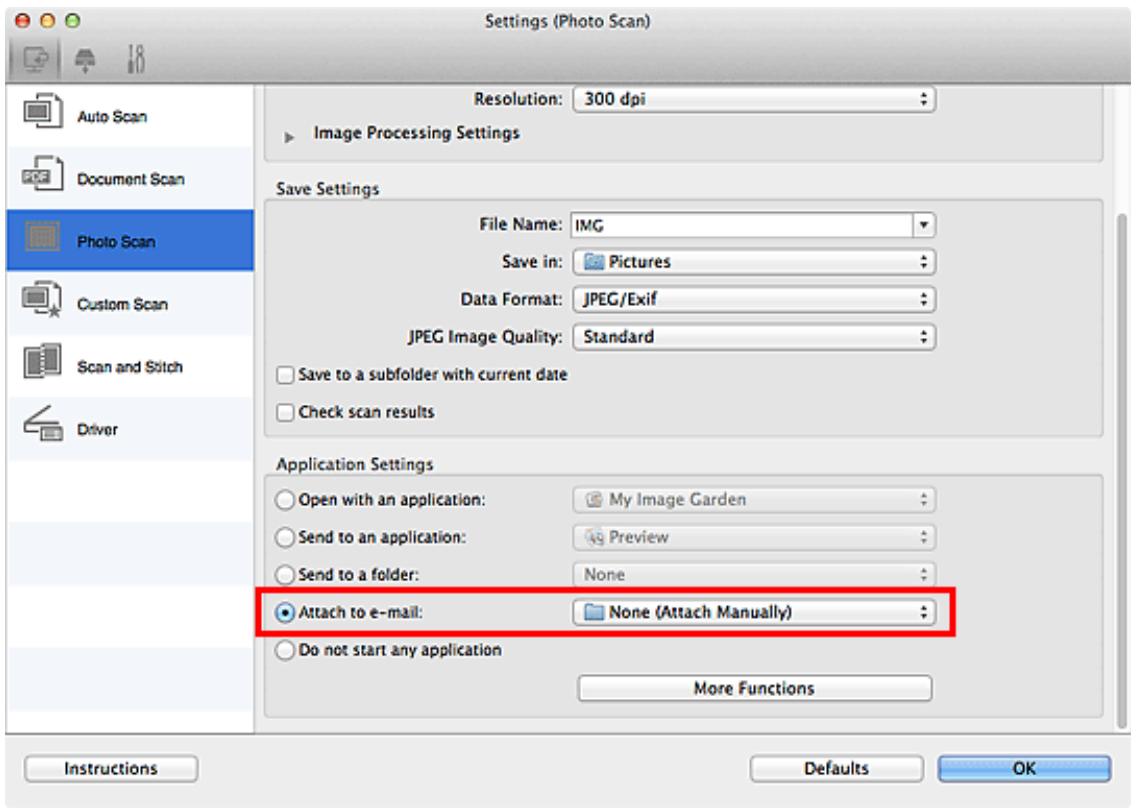
Task: Select the Driver scanner icon
Action: (x=42, y=424)
